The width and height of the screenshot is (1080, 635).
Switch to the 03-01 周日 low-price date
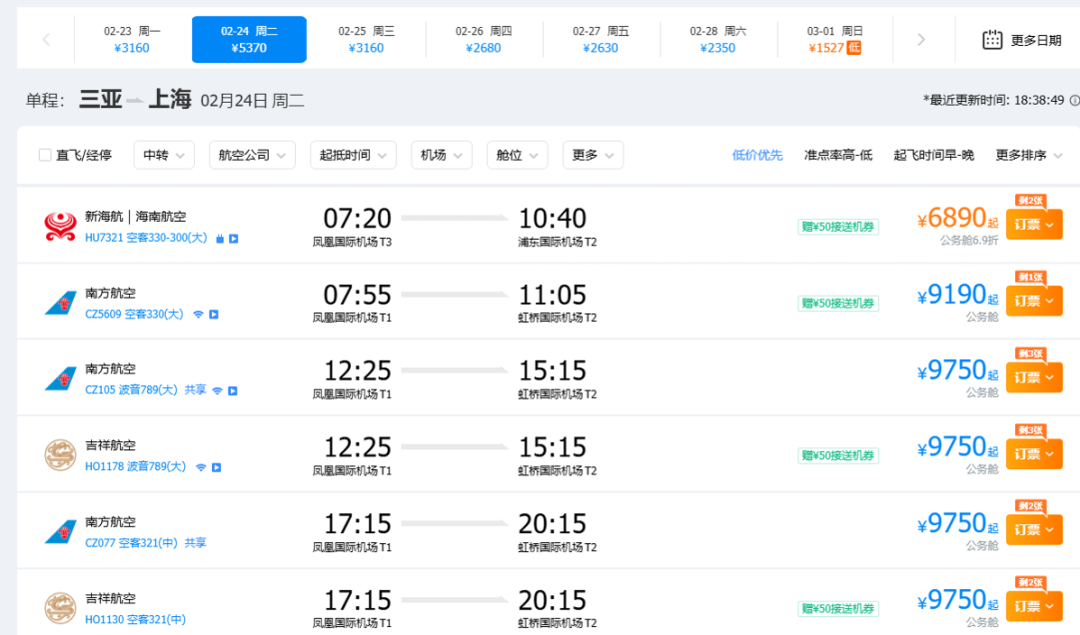pyautogui.click(x=835, y=40)
